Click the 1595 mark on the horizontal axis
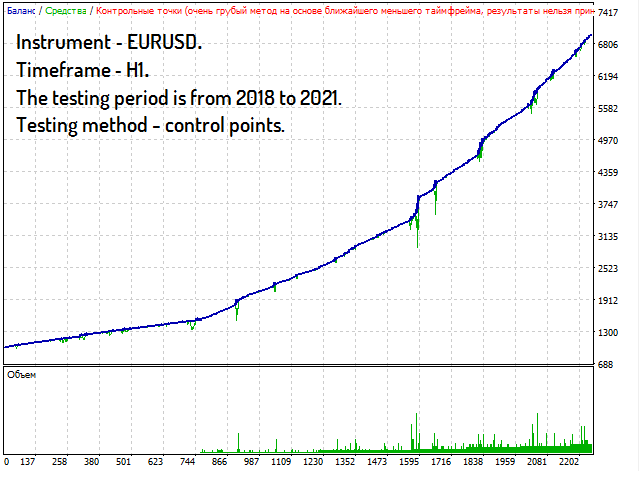 pyautogui.click(x=408, y=462)
